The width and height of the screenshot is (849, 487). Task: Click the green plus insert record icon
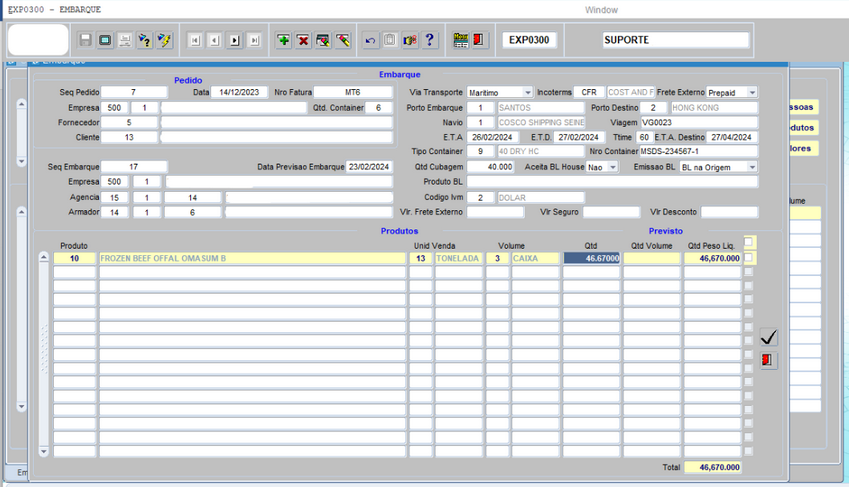coord(284,40)
